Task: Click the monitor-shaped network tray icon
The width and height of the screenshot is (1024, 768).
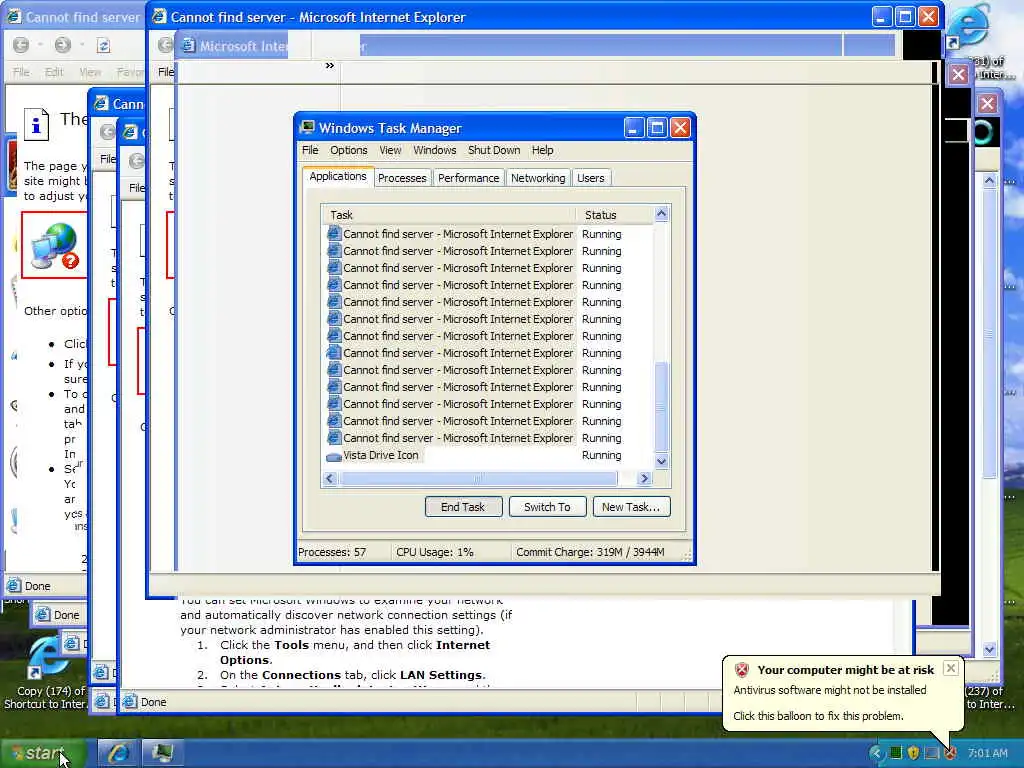Action: click(932, 753)
